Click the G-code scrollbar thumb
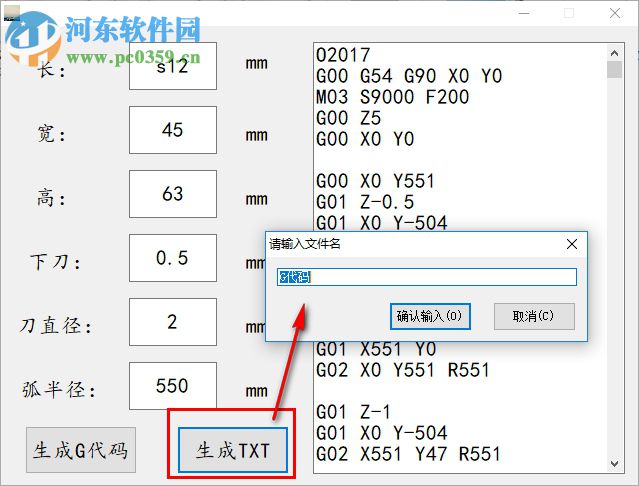This screenshot has height=486, width=639. (614, 69)
